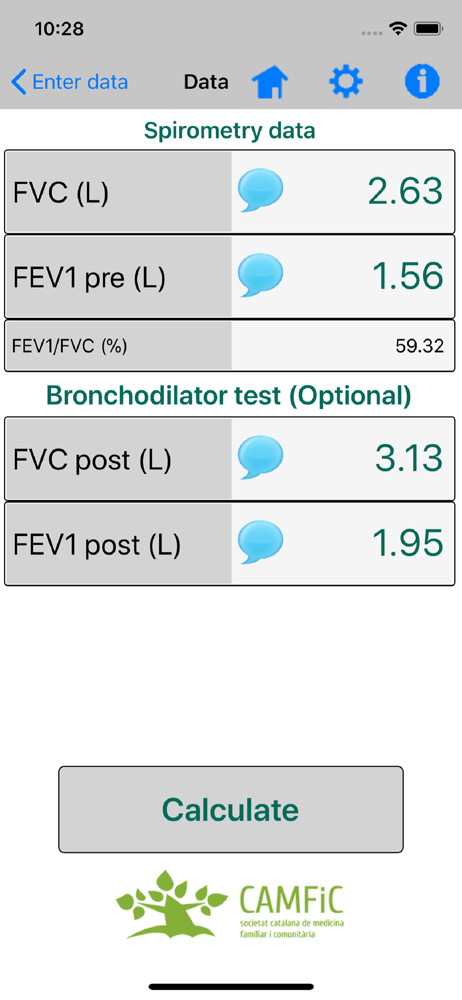Image resolution: width=462 pixels, height=1000 pixels.
Task: Tap the FEV1 pre (L) label cell
Action: pyautogui.click(x=119, y=277)
